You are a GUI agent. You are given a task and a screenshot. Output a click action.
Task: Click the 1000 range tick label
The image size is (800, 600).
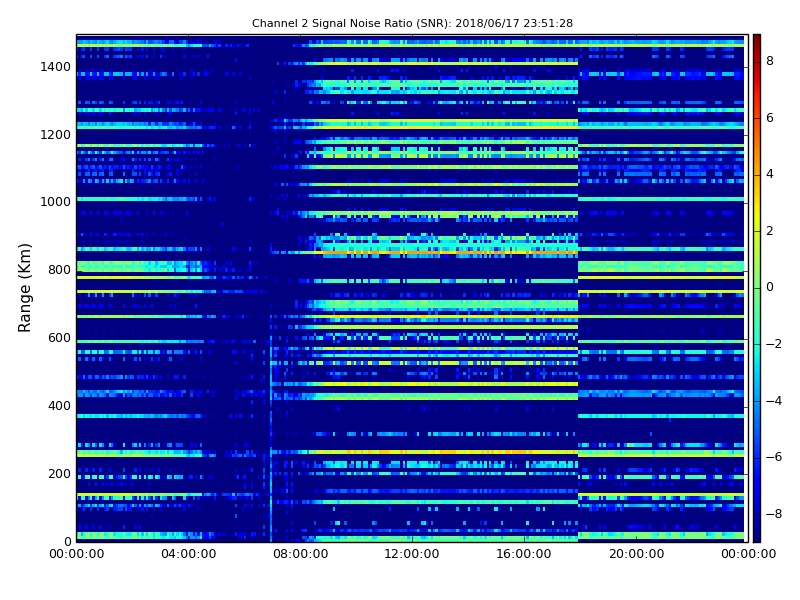(55, 202)
